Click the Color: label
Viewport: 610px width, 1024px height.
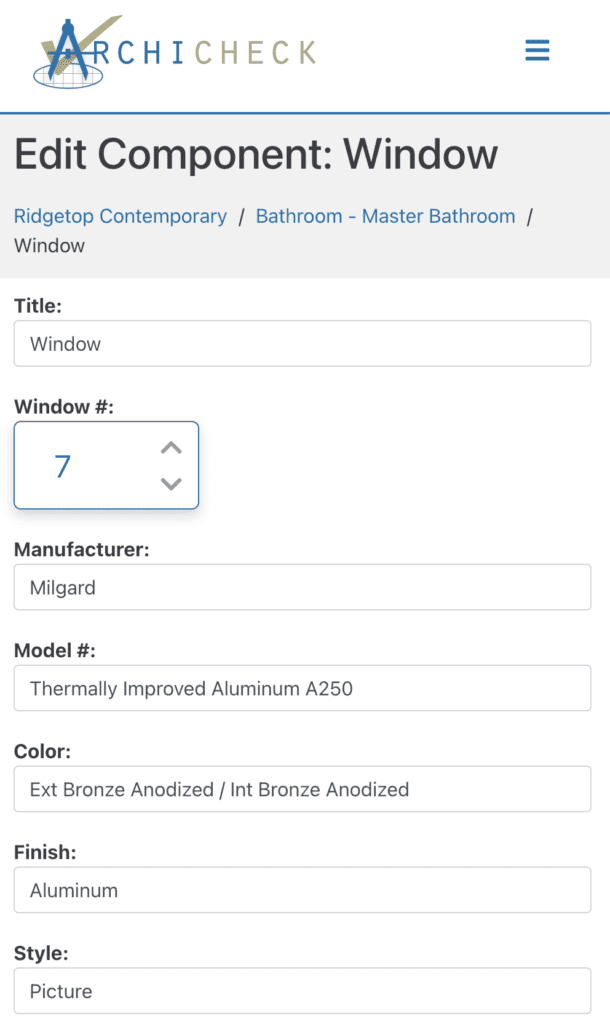tap(43, 751)
